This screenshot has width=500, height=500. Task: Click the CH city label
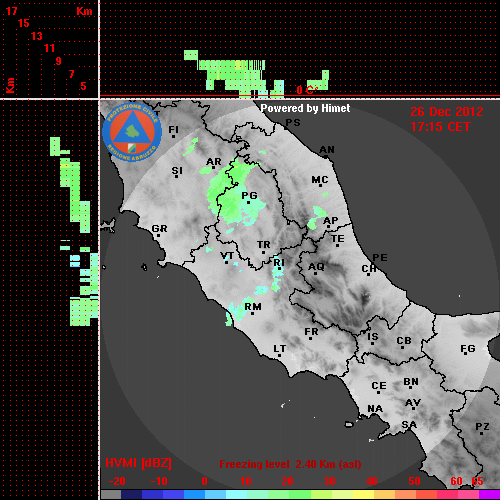point(369,269)
